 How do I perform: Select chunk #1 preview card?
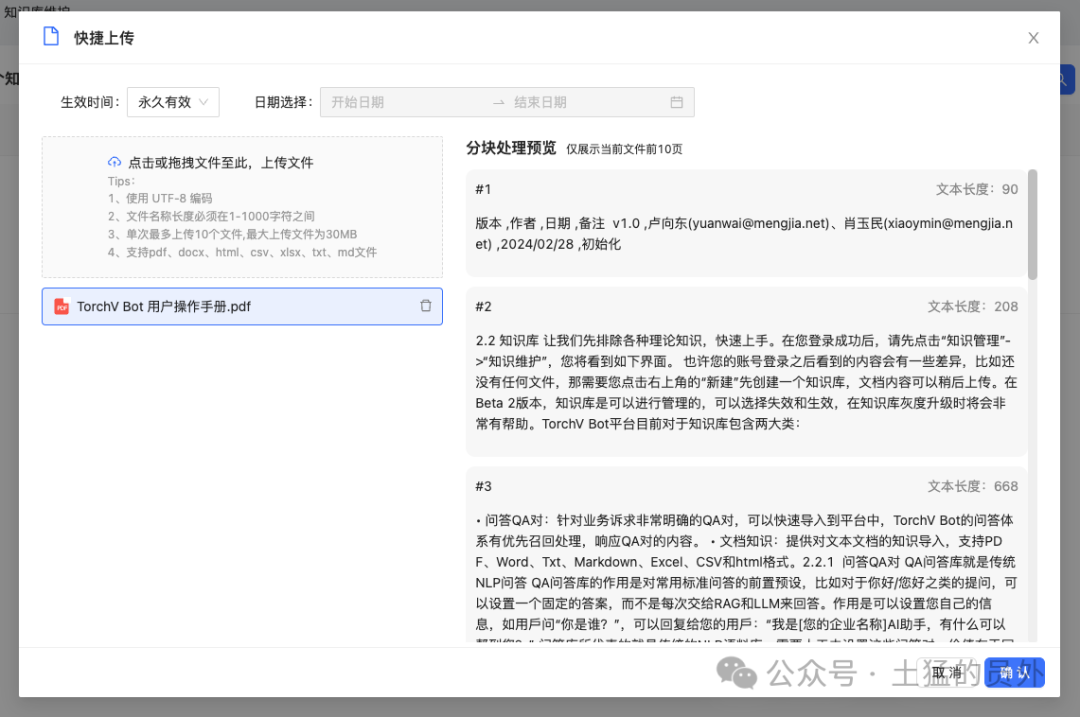coord(747,222)
